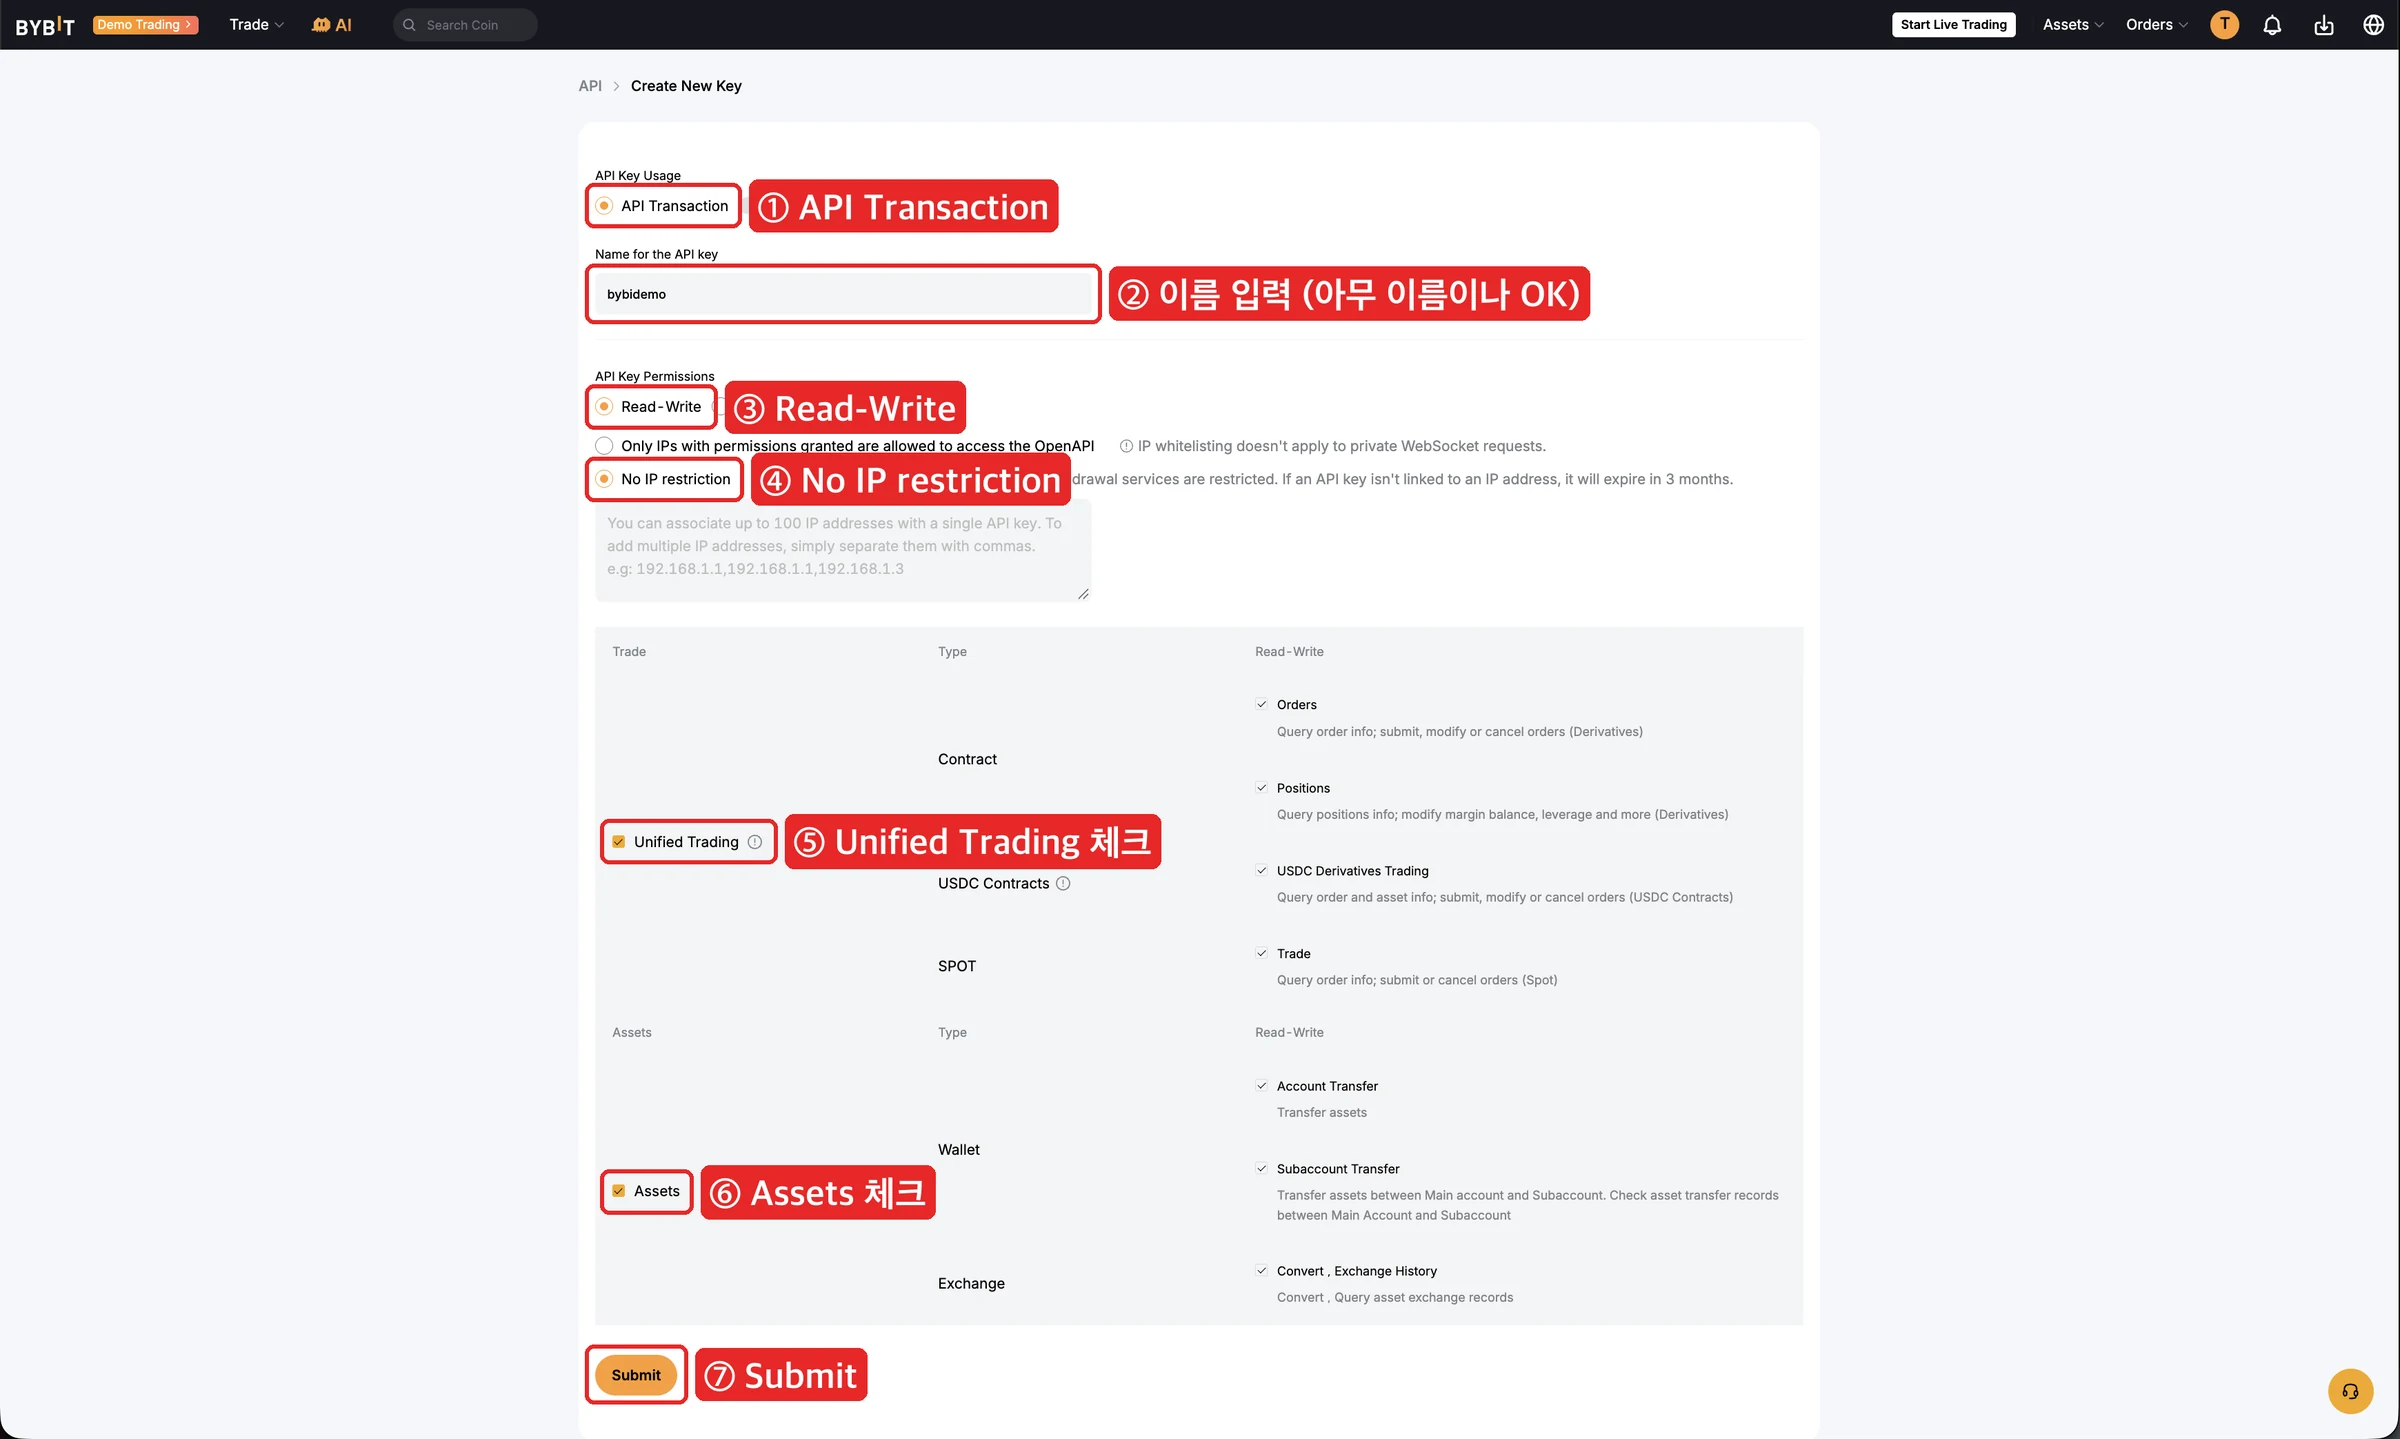Open the Demo Trading badge
The height and width of the screenshot is (1439, 2400).
[146, 25]
